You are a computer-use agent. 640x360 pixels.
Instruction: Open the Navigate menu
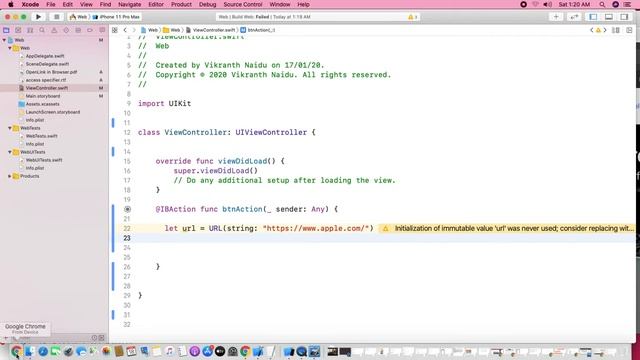coord(129,4)
